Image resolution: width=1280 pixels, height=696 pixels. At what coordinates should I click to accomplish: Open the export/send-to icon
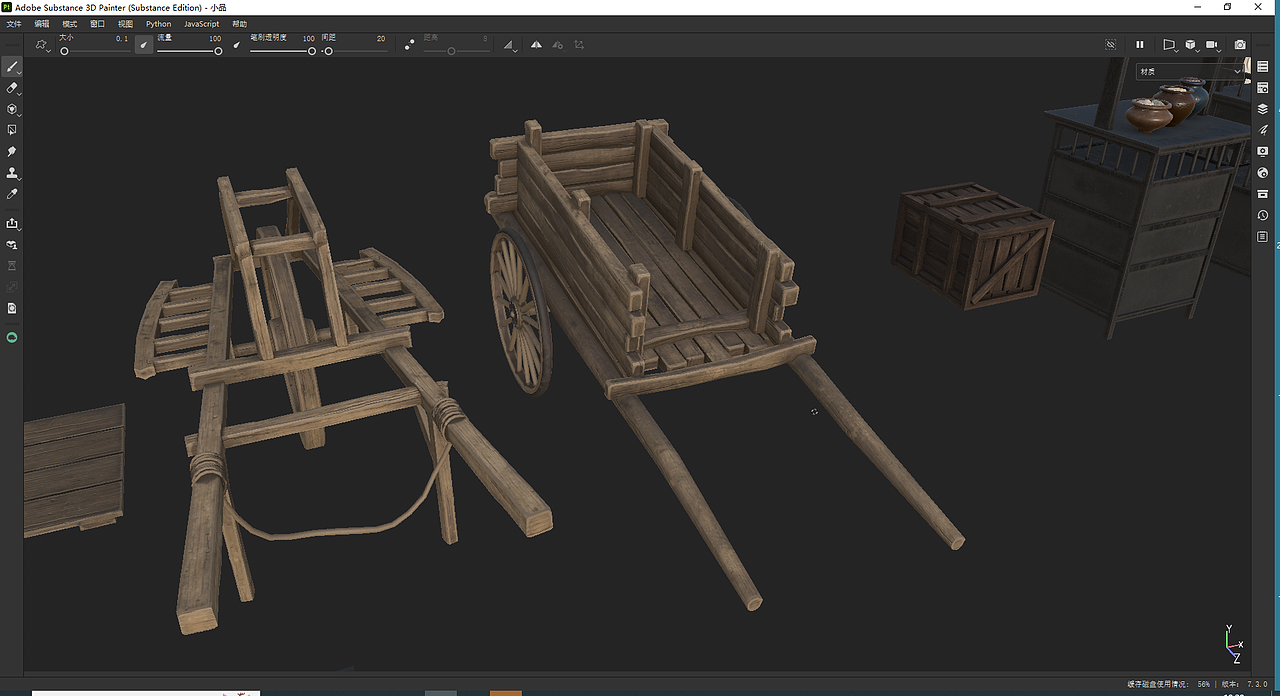12,223
